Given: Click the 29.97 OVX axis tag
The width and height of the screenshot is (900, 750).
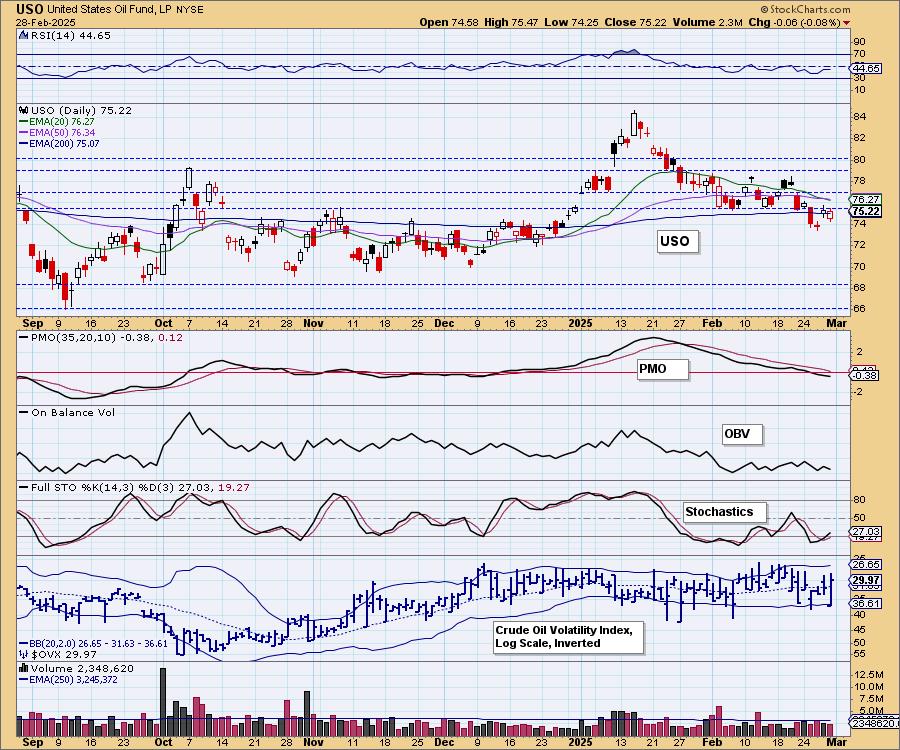Looking at the screenshot, I should point(866,580).
